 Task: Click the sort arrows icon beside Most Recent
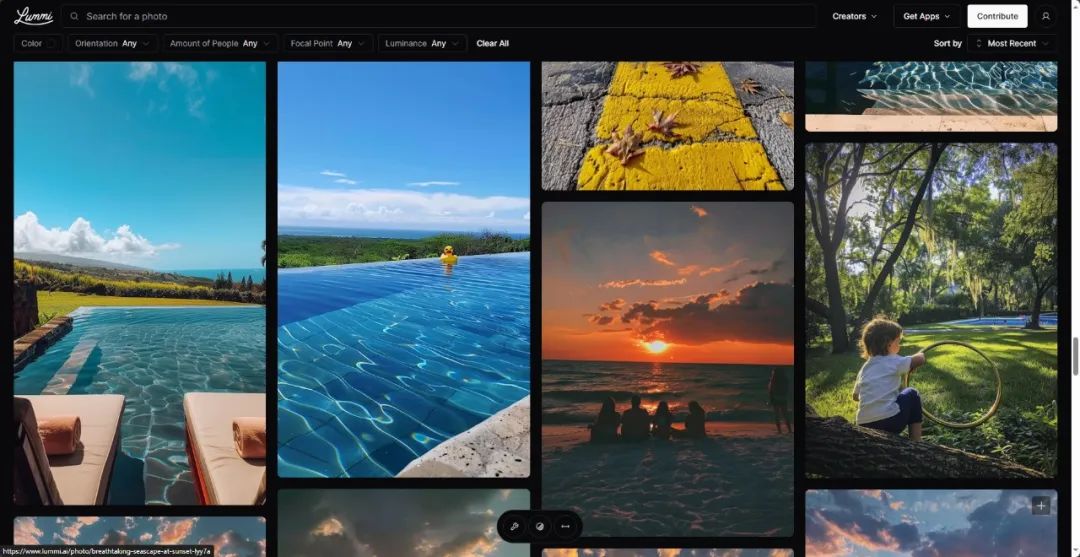tap(979, 44)
